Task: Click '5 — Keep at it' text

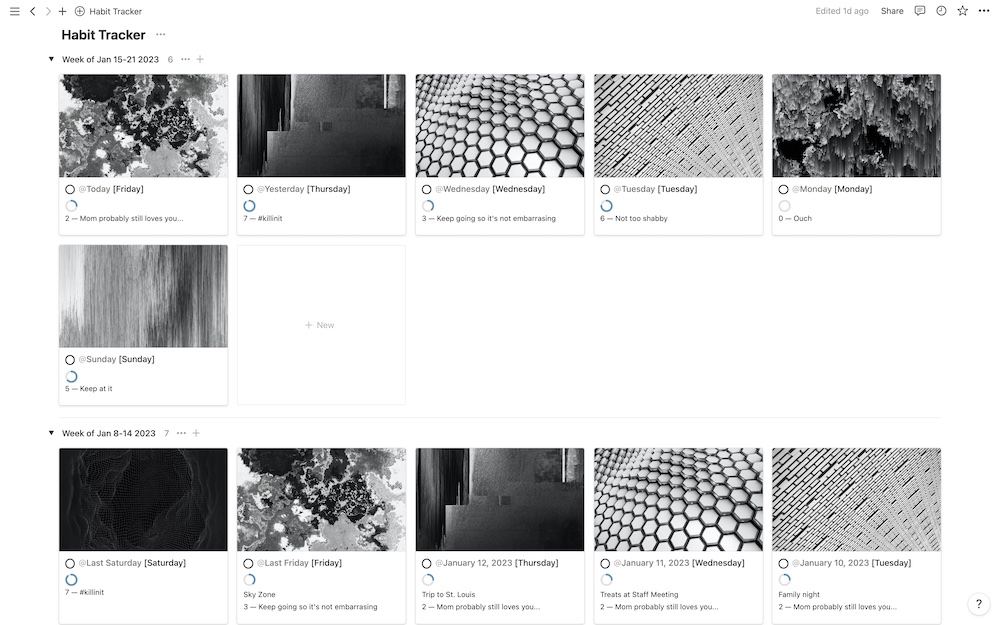Action: (x=89, y=388)
